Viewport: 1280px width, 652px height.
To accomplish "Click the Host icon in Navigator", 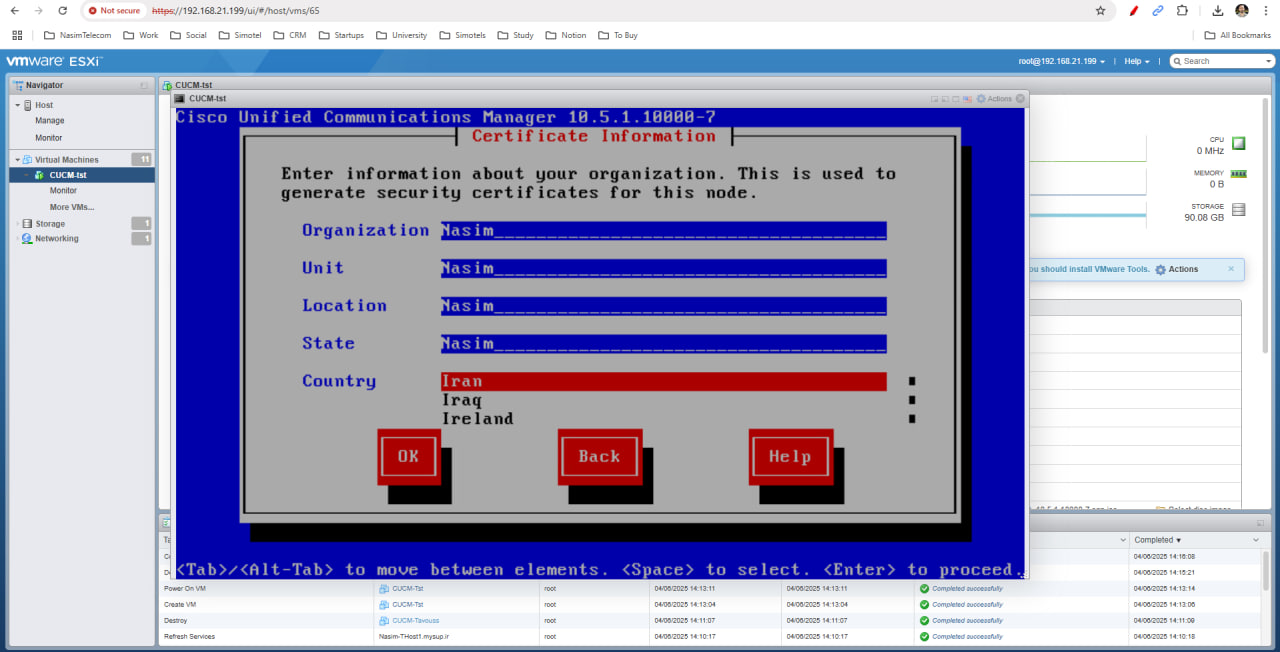I will pos(27,105).
